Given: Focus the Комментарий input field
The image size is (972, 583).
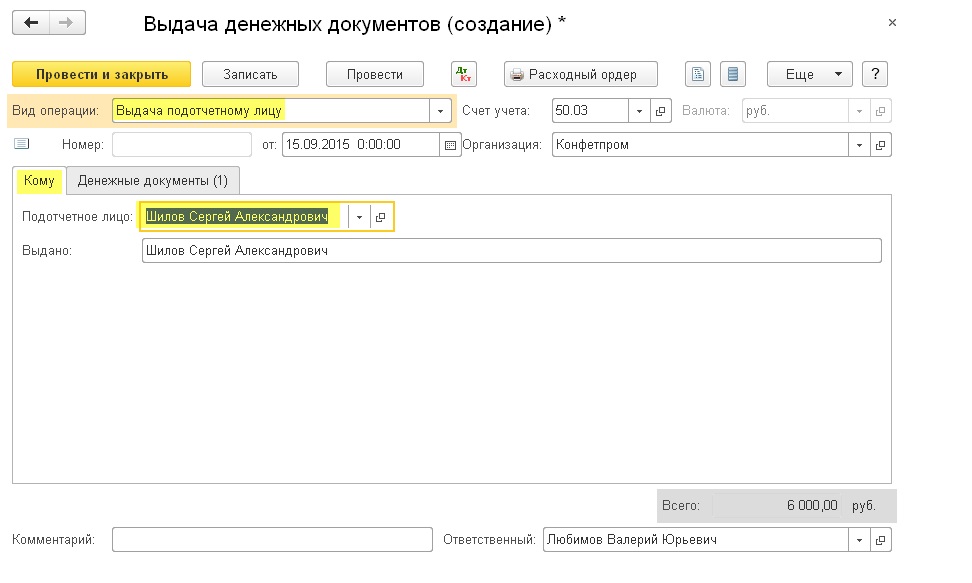Looking at the screenshot, I should pyautogui.click(x=272, y=540).
